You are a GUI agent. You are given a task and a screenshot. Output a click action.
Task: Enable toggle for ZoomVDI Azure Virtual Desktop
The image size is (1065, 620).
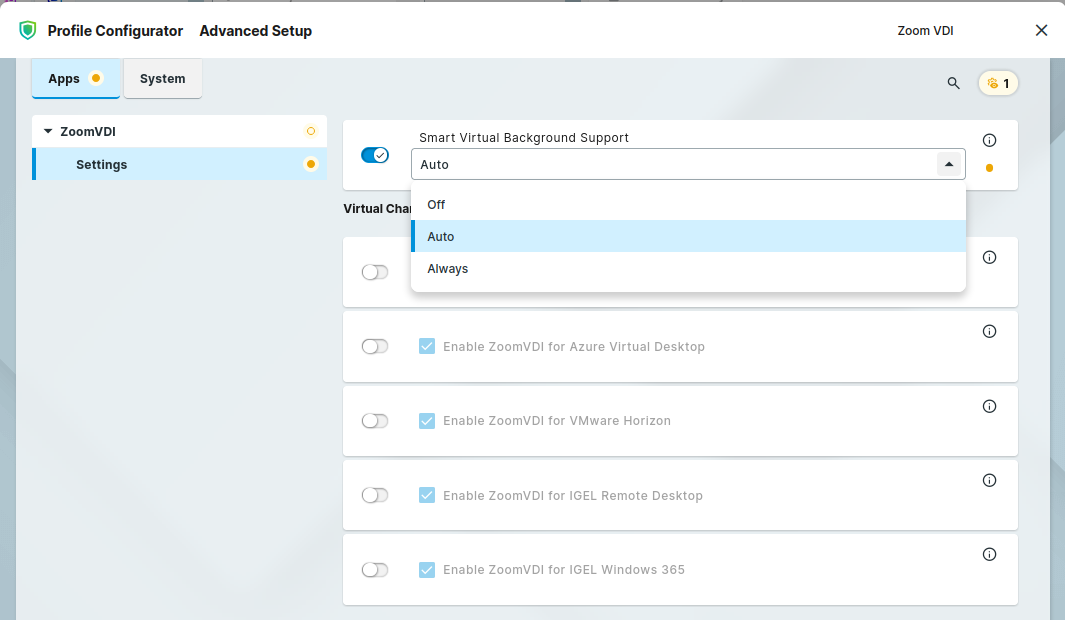click(x=375, y=346)
